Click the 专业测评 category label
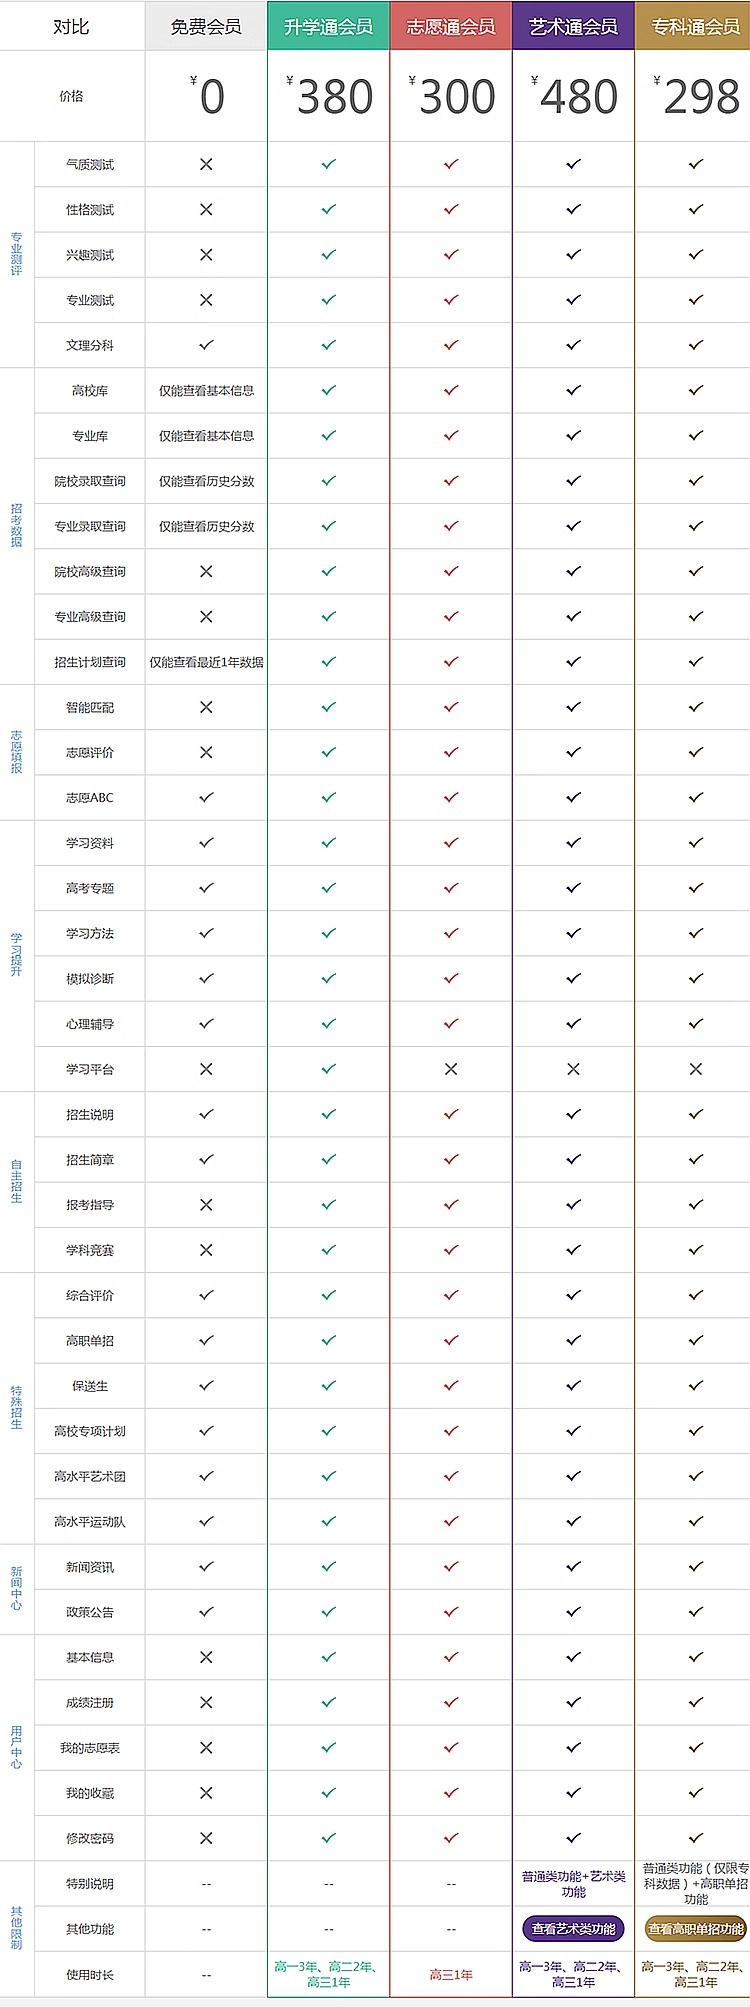Image resolution: width=750 pixels, height=2007 pixels. coord(16,255)
